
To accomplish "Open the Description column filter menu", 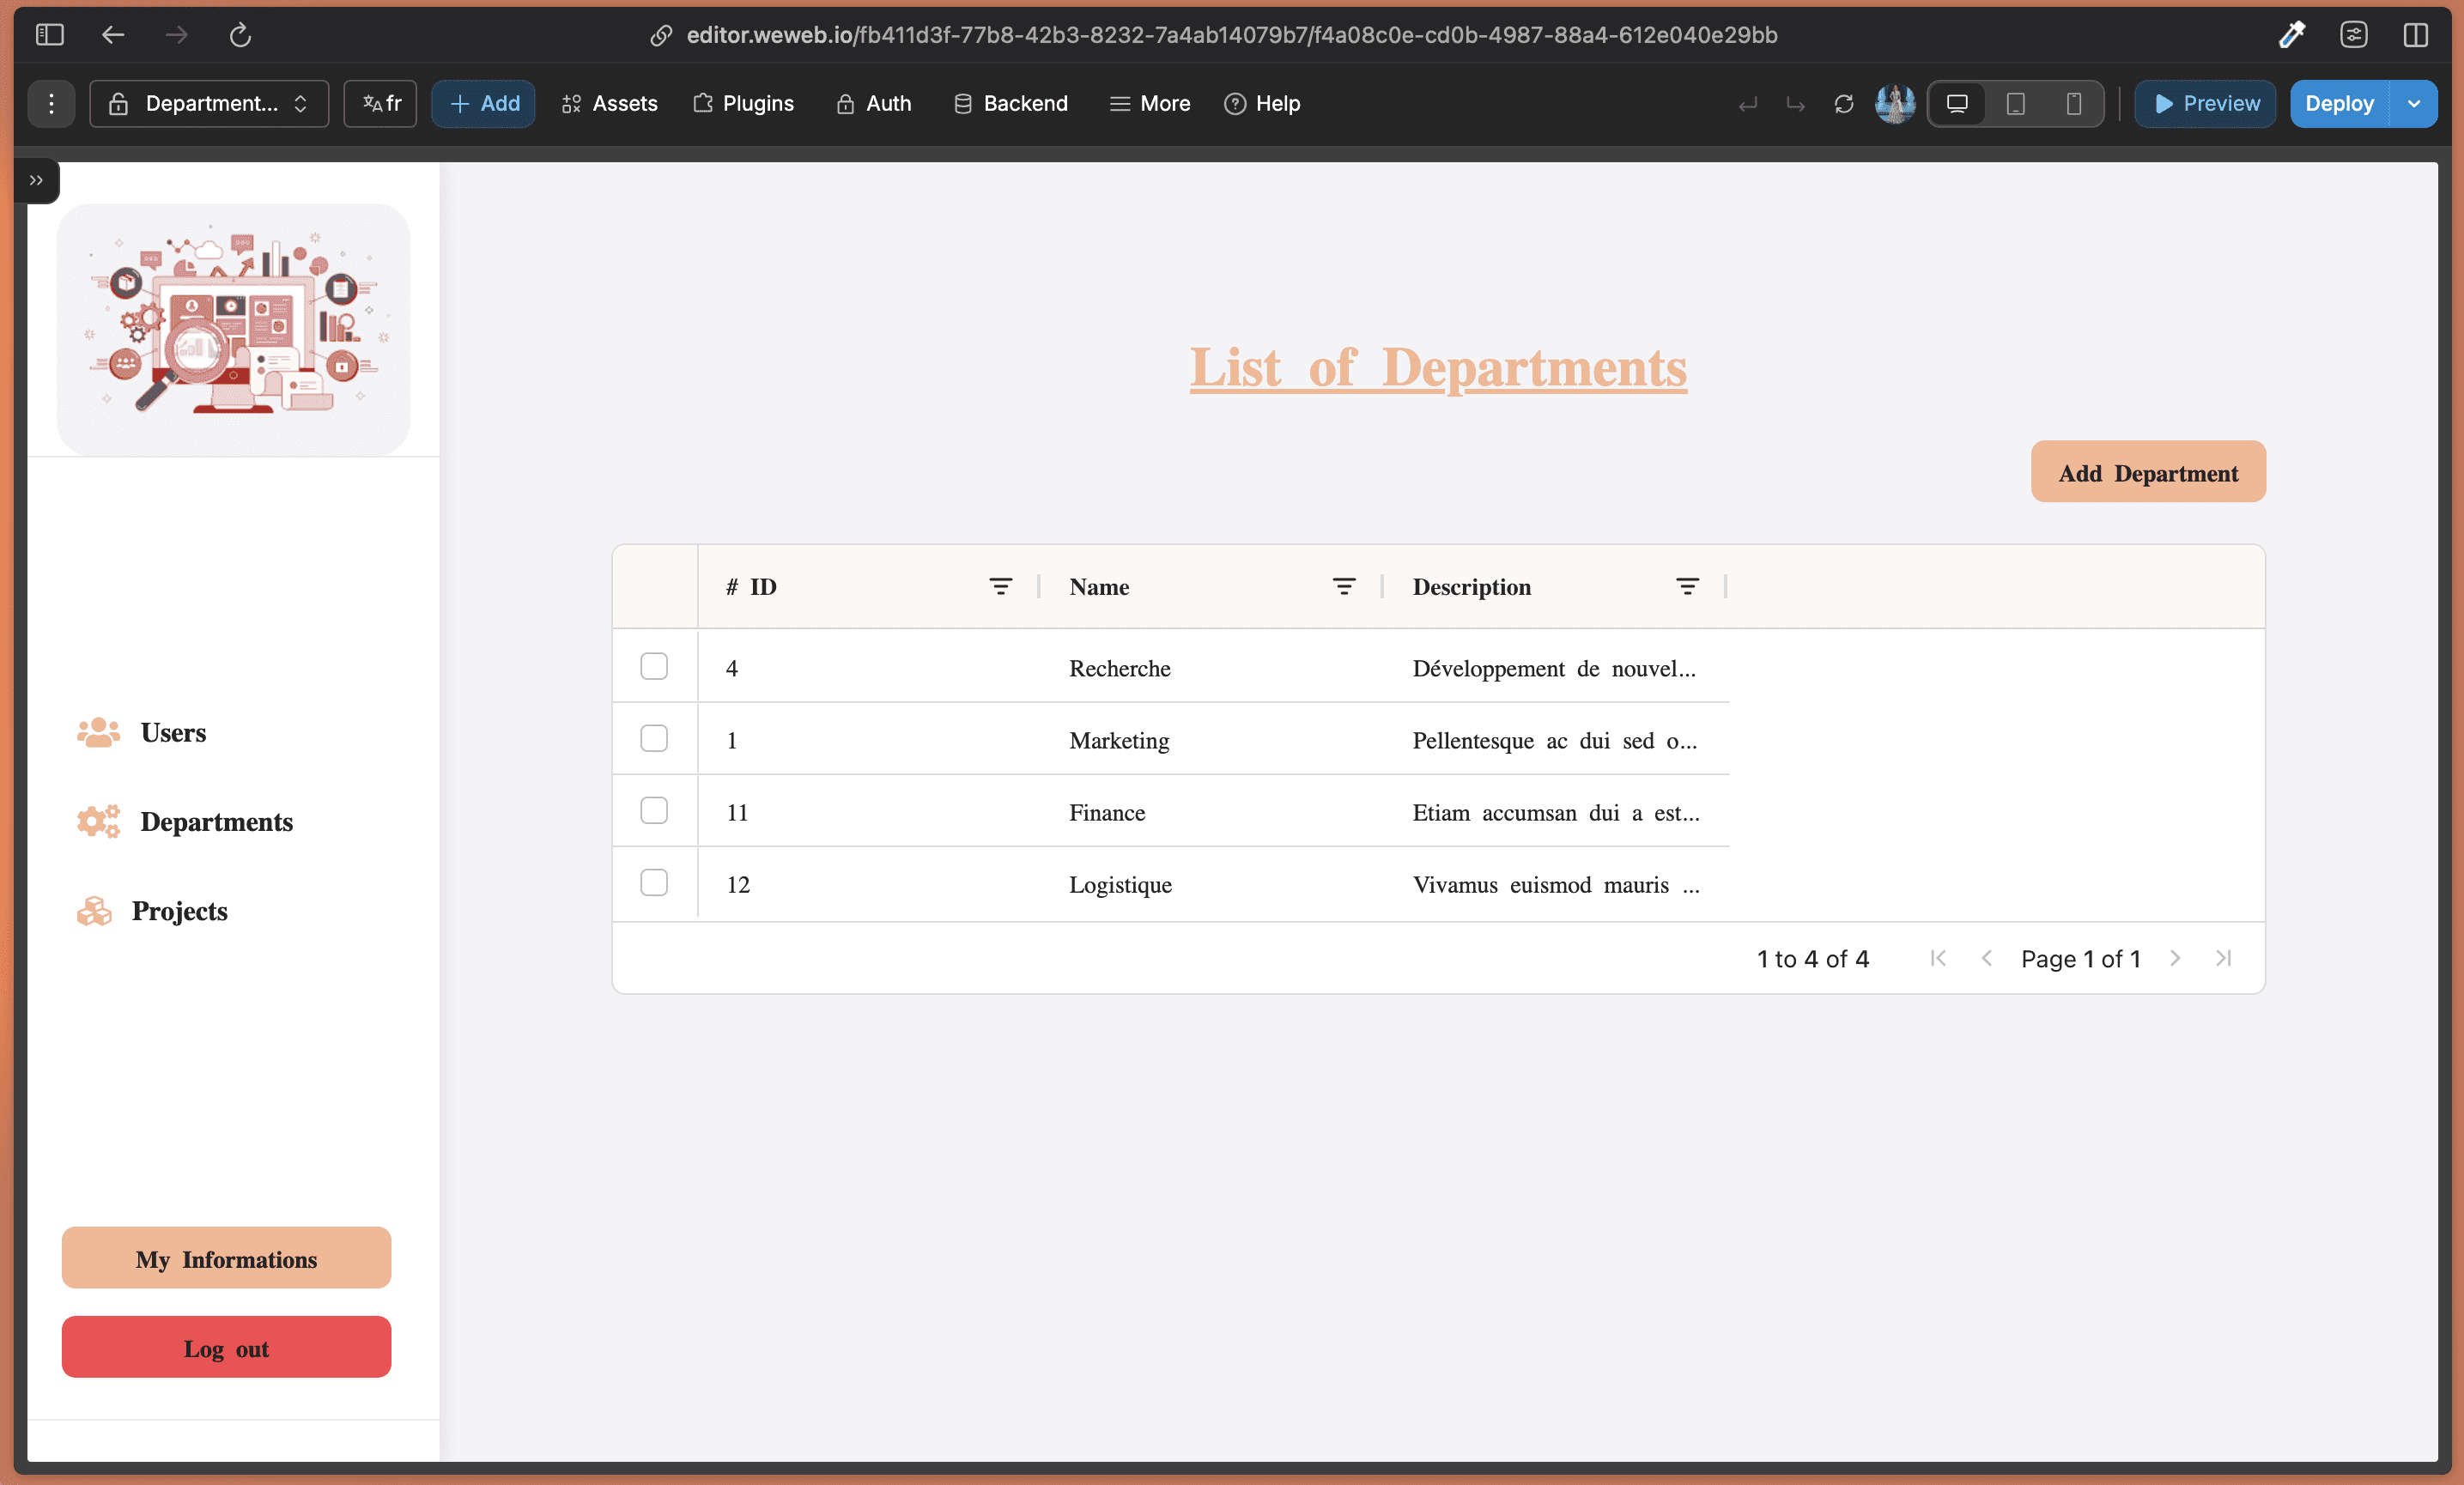I will tap(1688, 587).
